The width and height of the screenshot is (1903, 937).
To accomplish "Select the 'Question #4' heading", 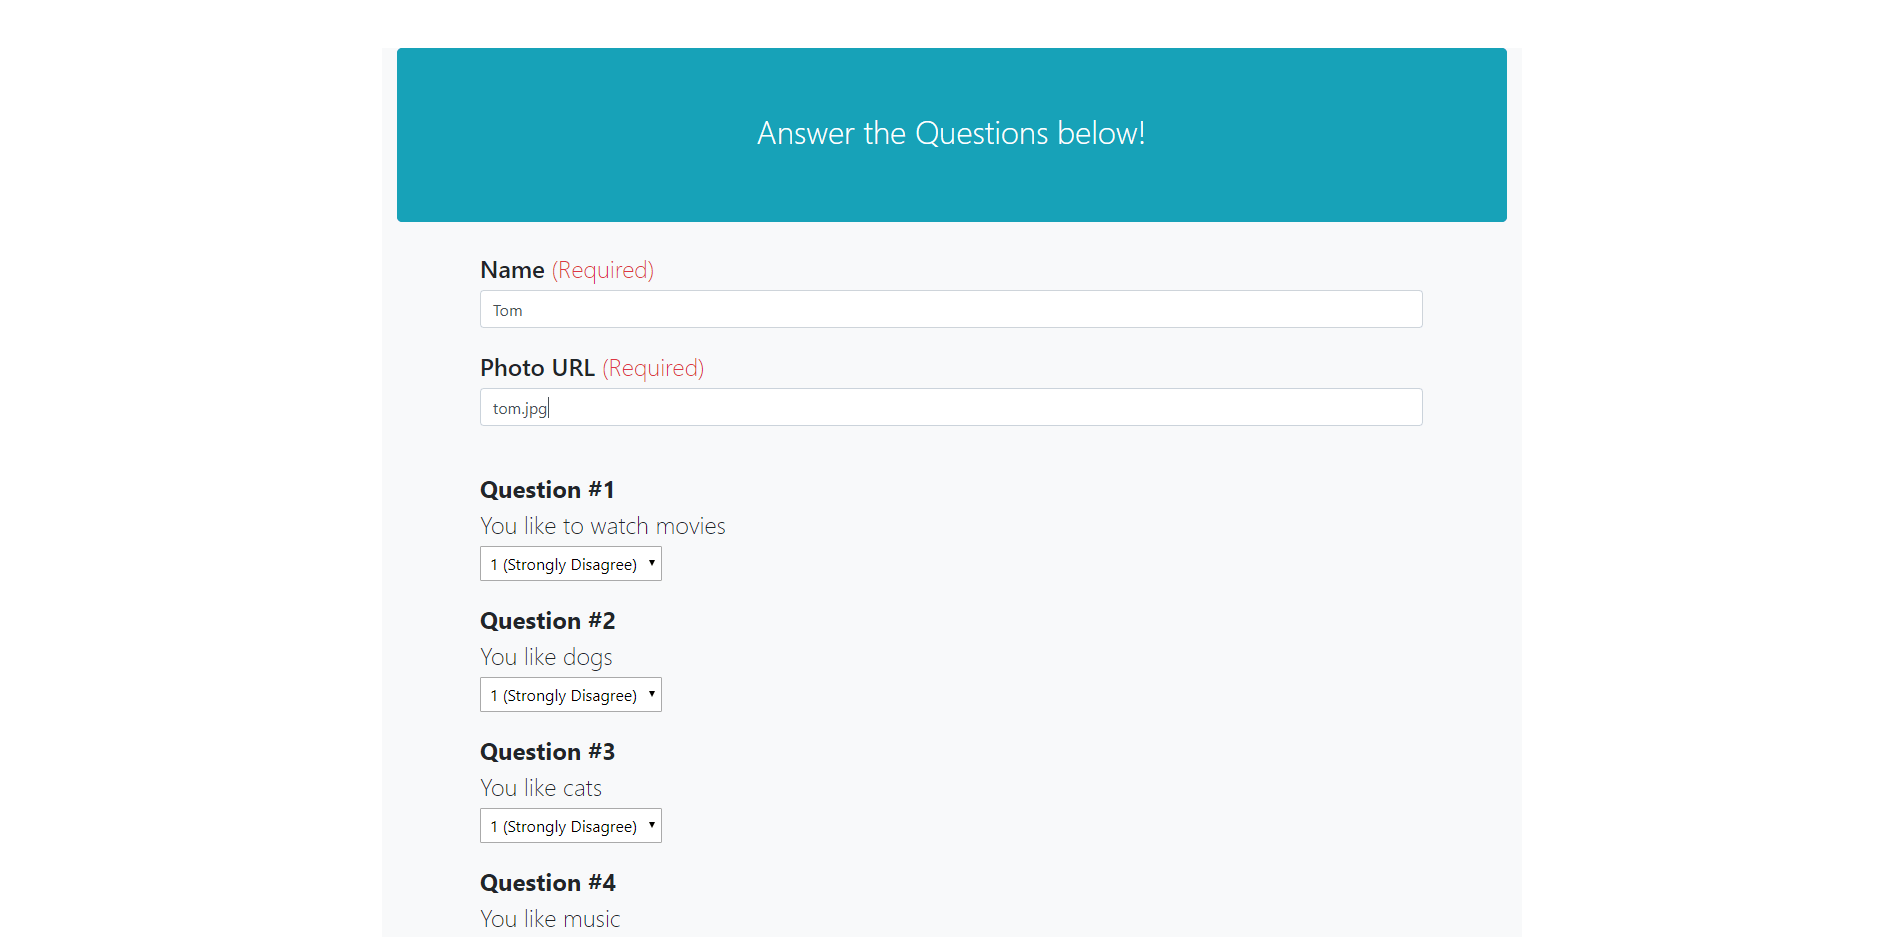I will (547, 883).
